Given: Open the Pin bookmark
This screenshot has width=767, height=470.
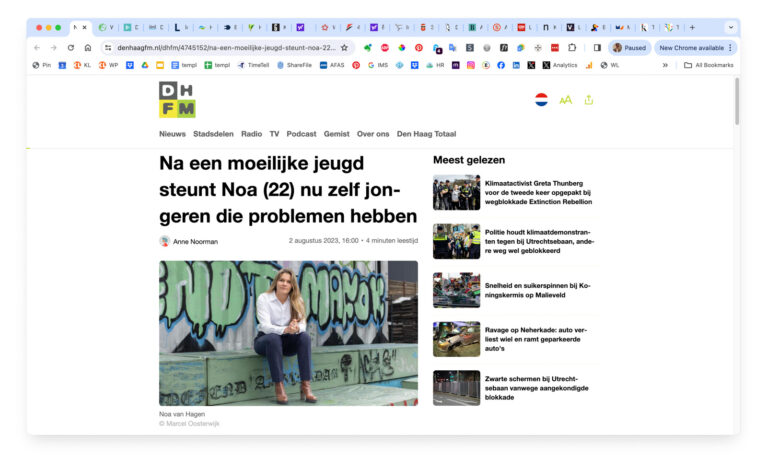Looking at the screenshot, I should 41,65.
